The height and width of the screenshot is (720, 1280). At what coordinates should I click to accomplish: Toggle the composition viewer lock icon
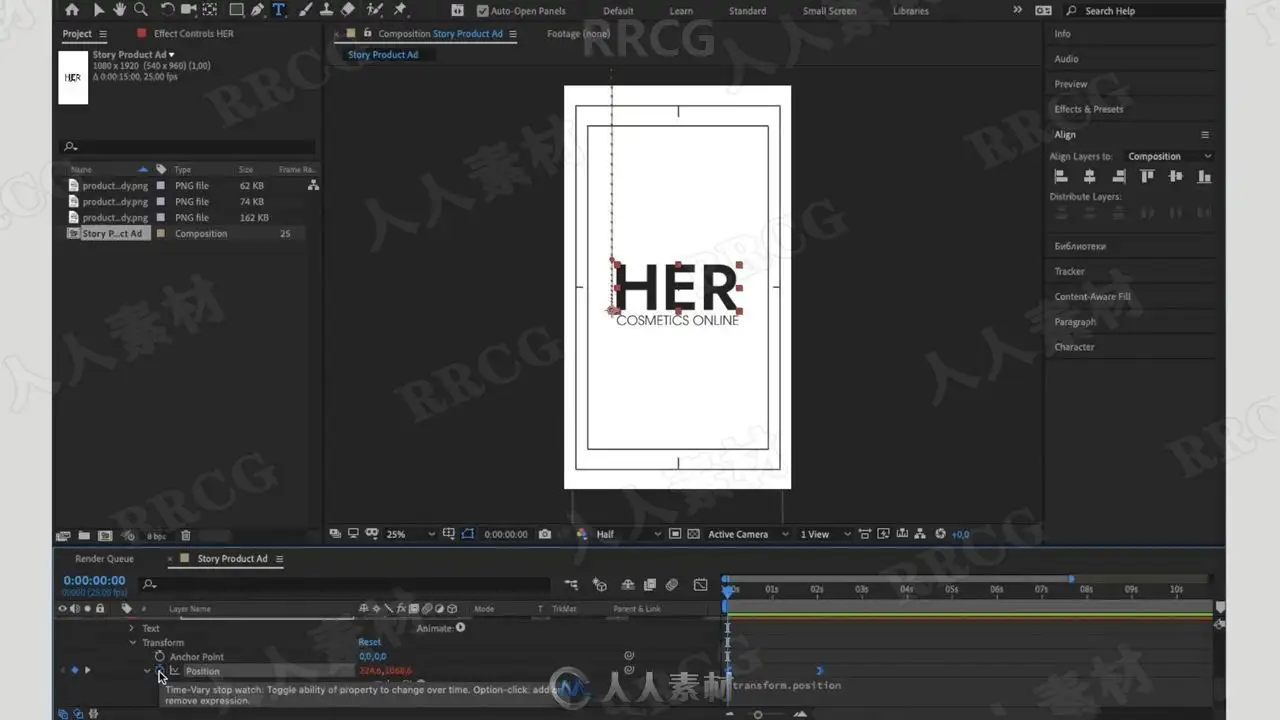(367, 33)
